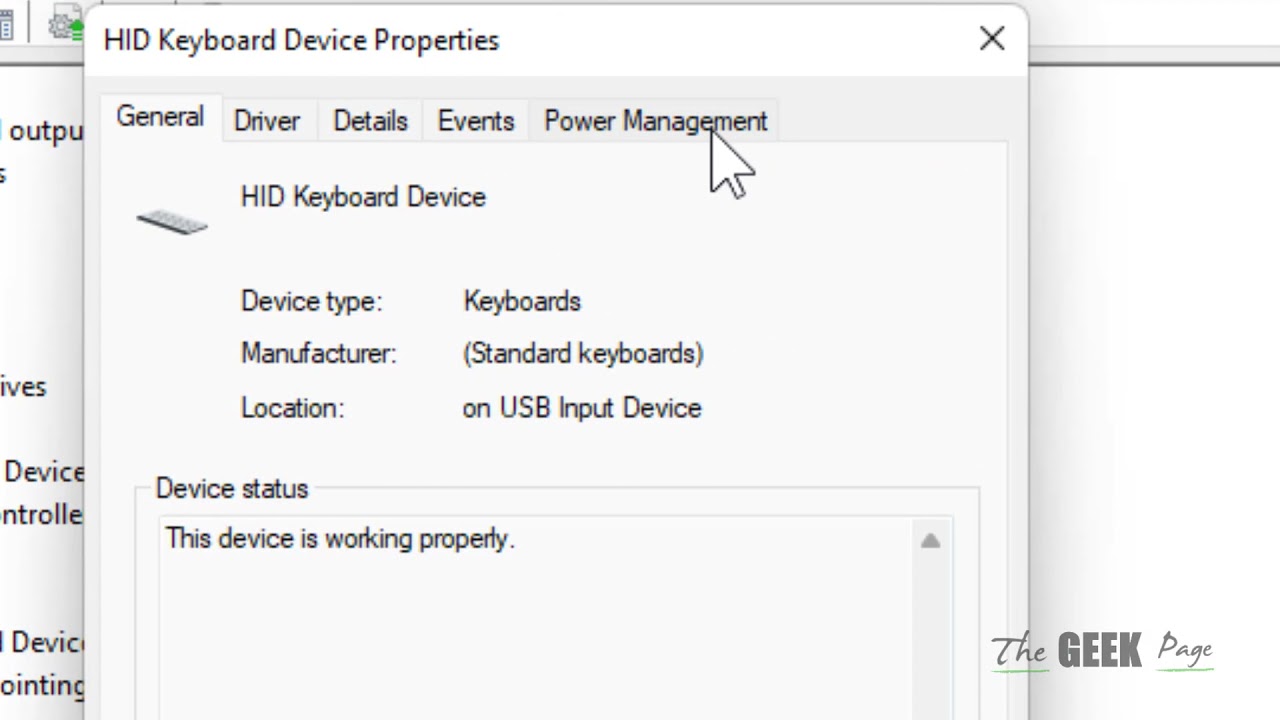This screenshot has width=1280, height=720.
Task: Click 'This device is working properly' text
Action: tap(339, 539)
